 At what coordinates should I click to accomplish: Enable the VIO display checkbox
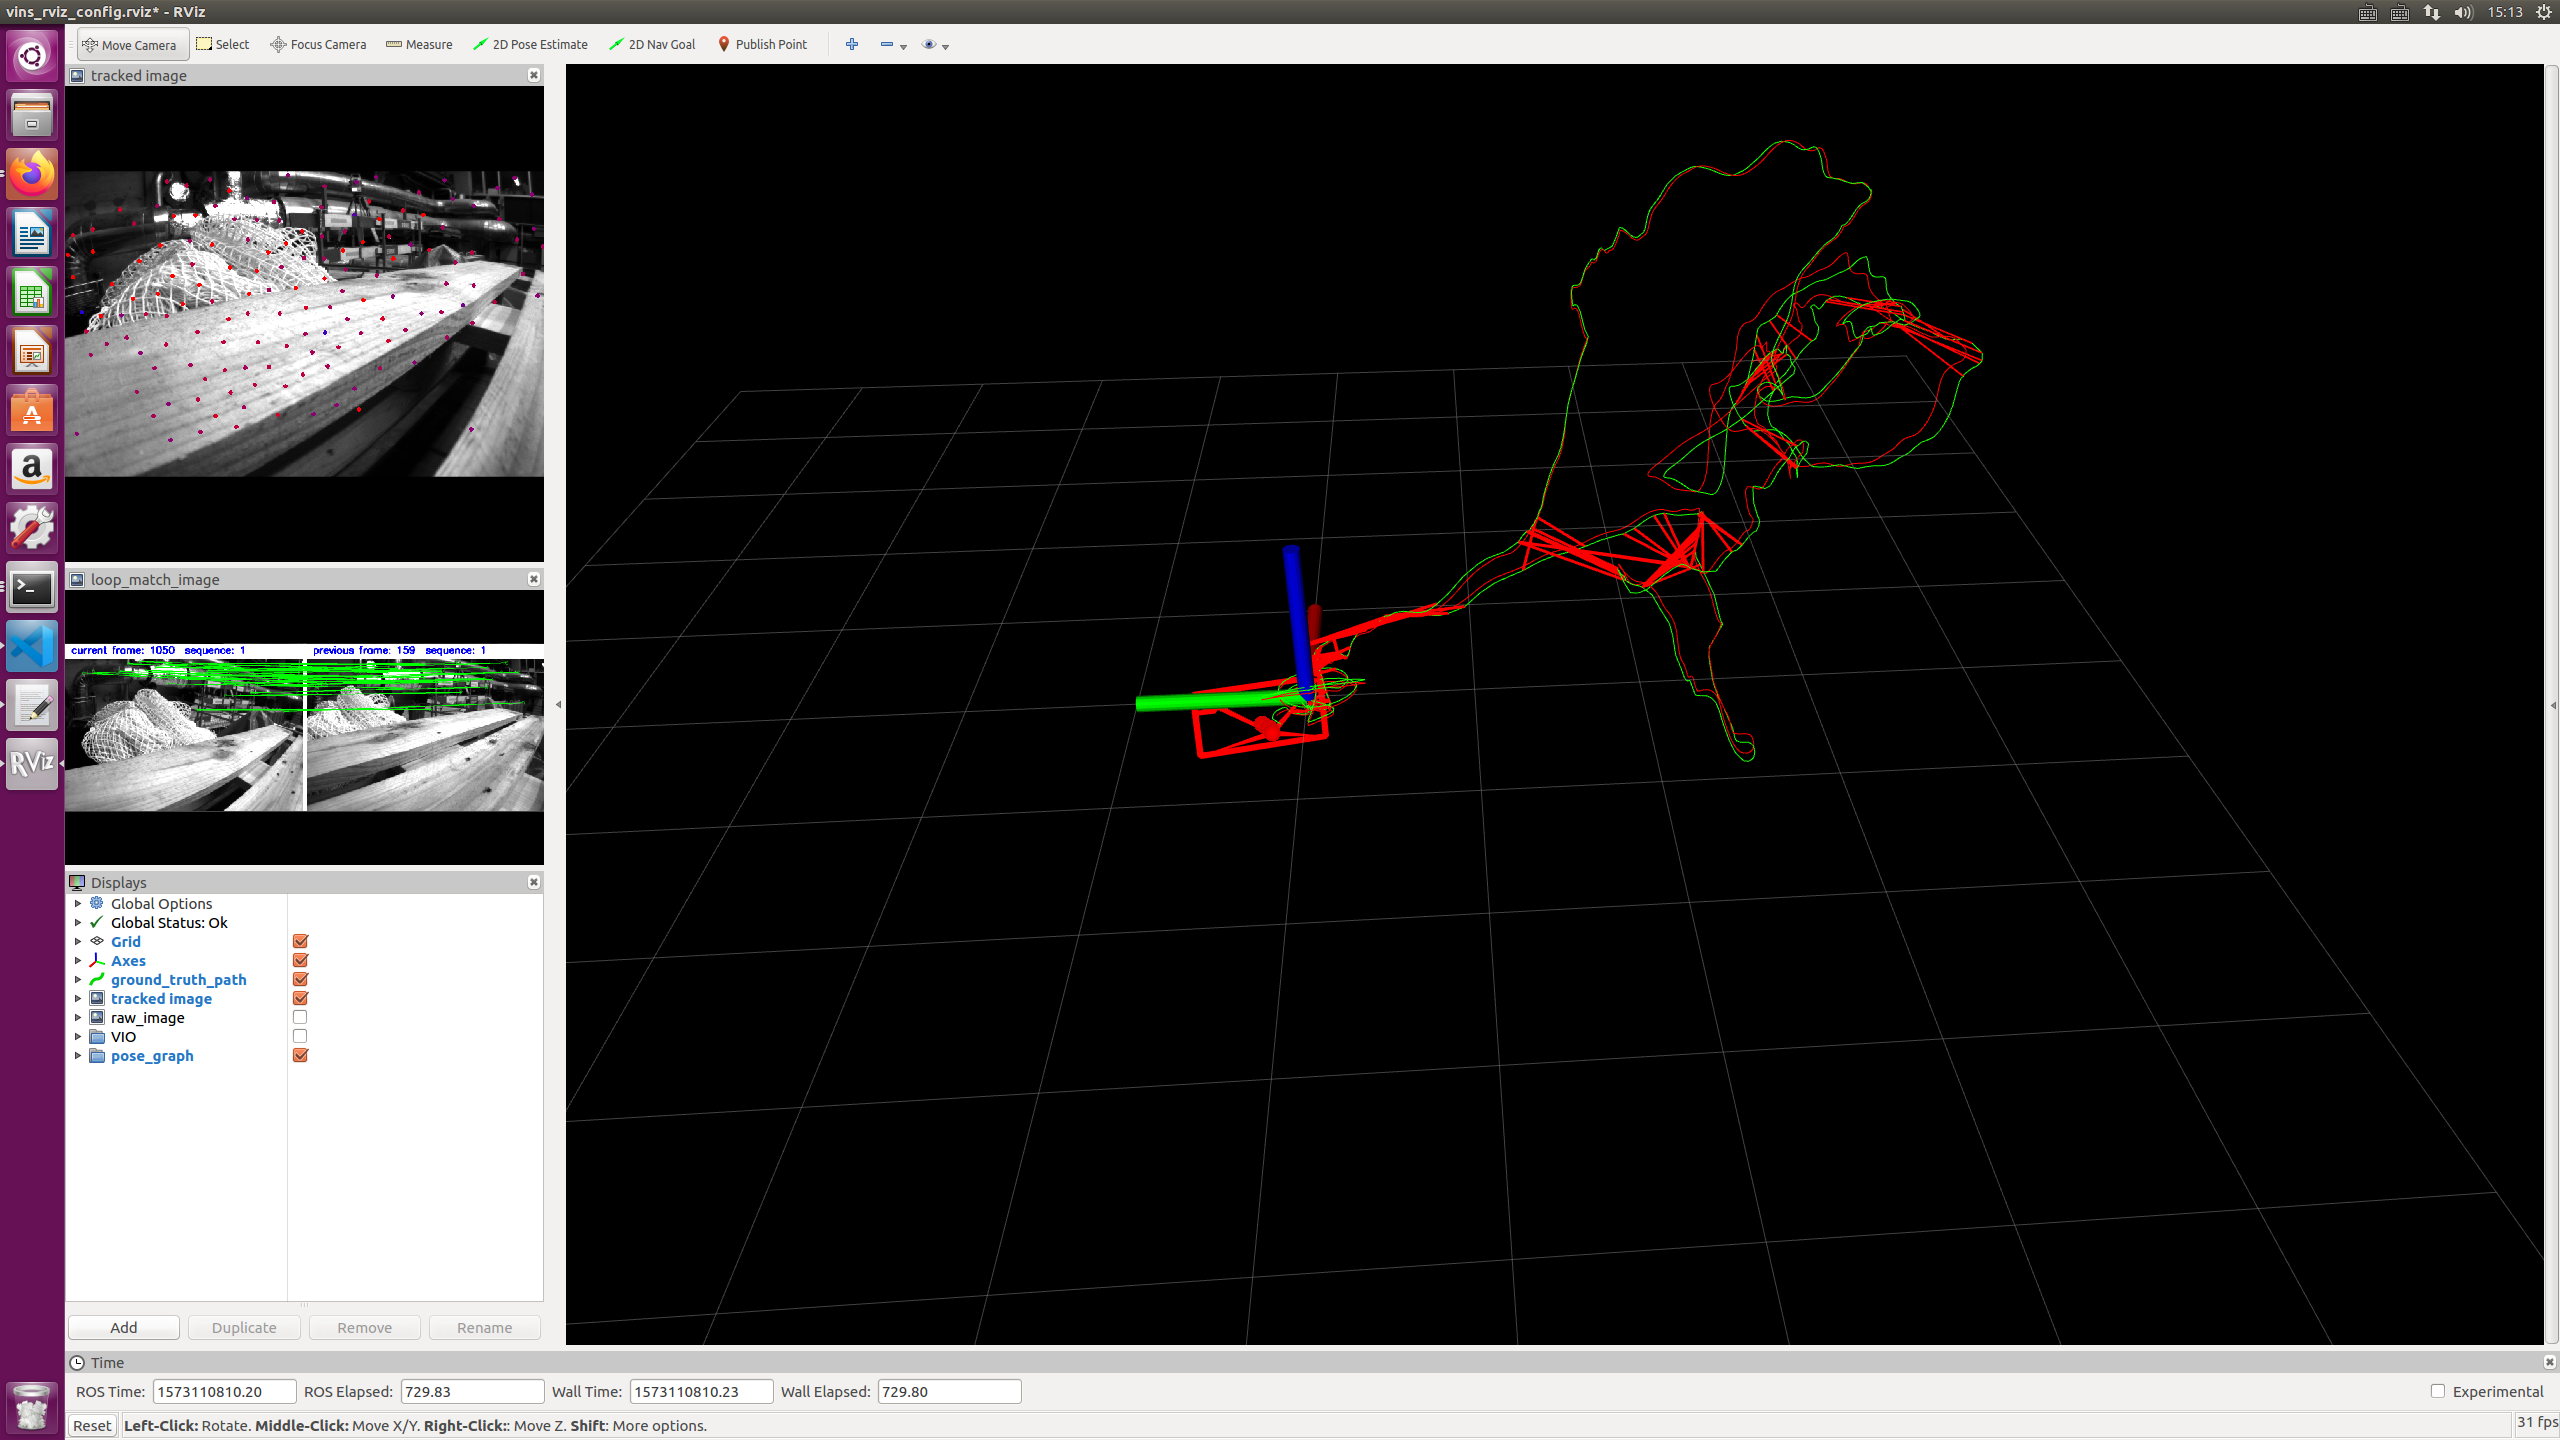point(300,1036)
